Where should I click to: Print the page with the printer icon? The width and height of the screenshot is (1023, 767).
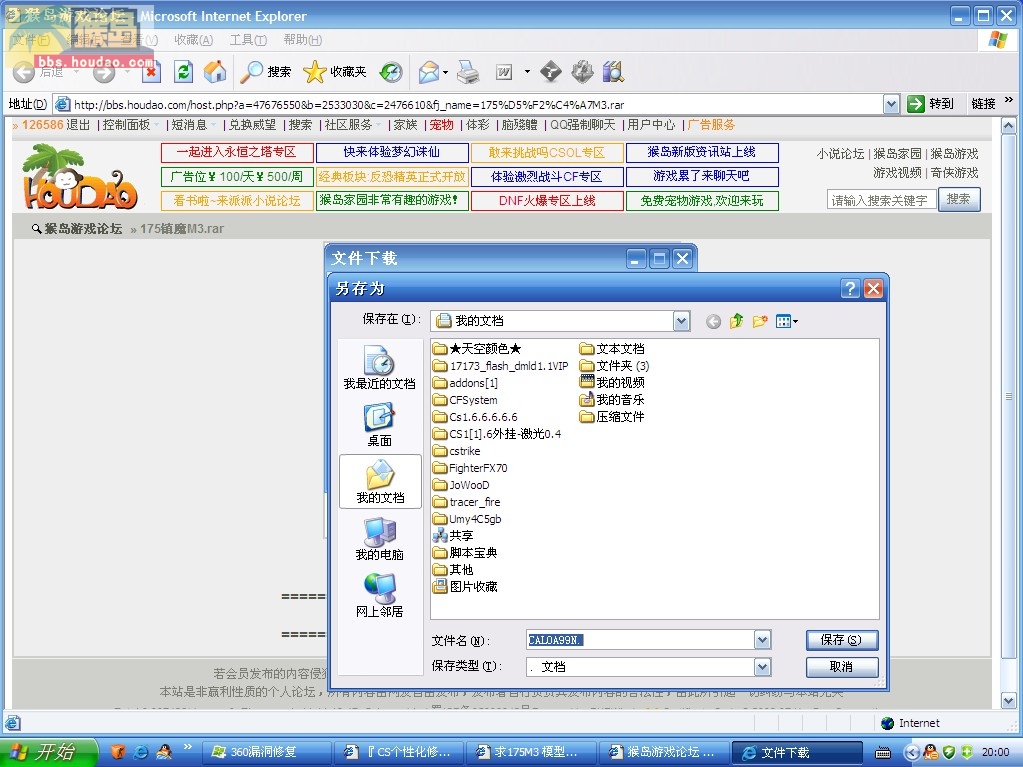click(468, 72)
